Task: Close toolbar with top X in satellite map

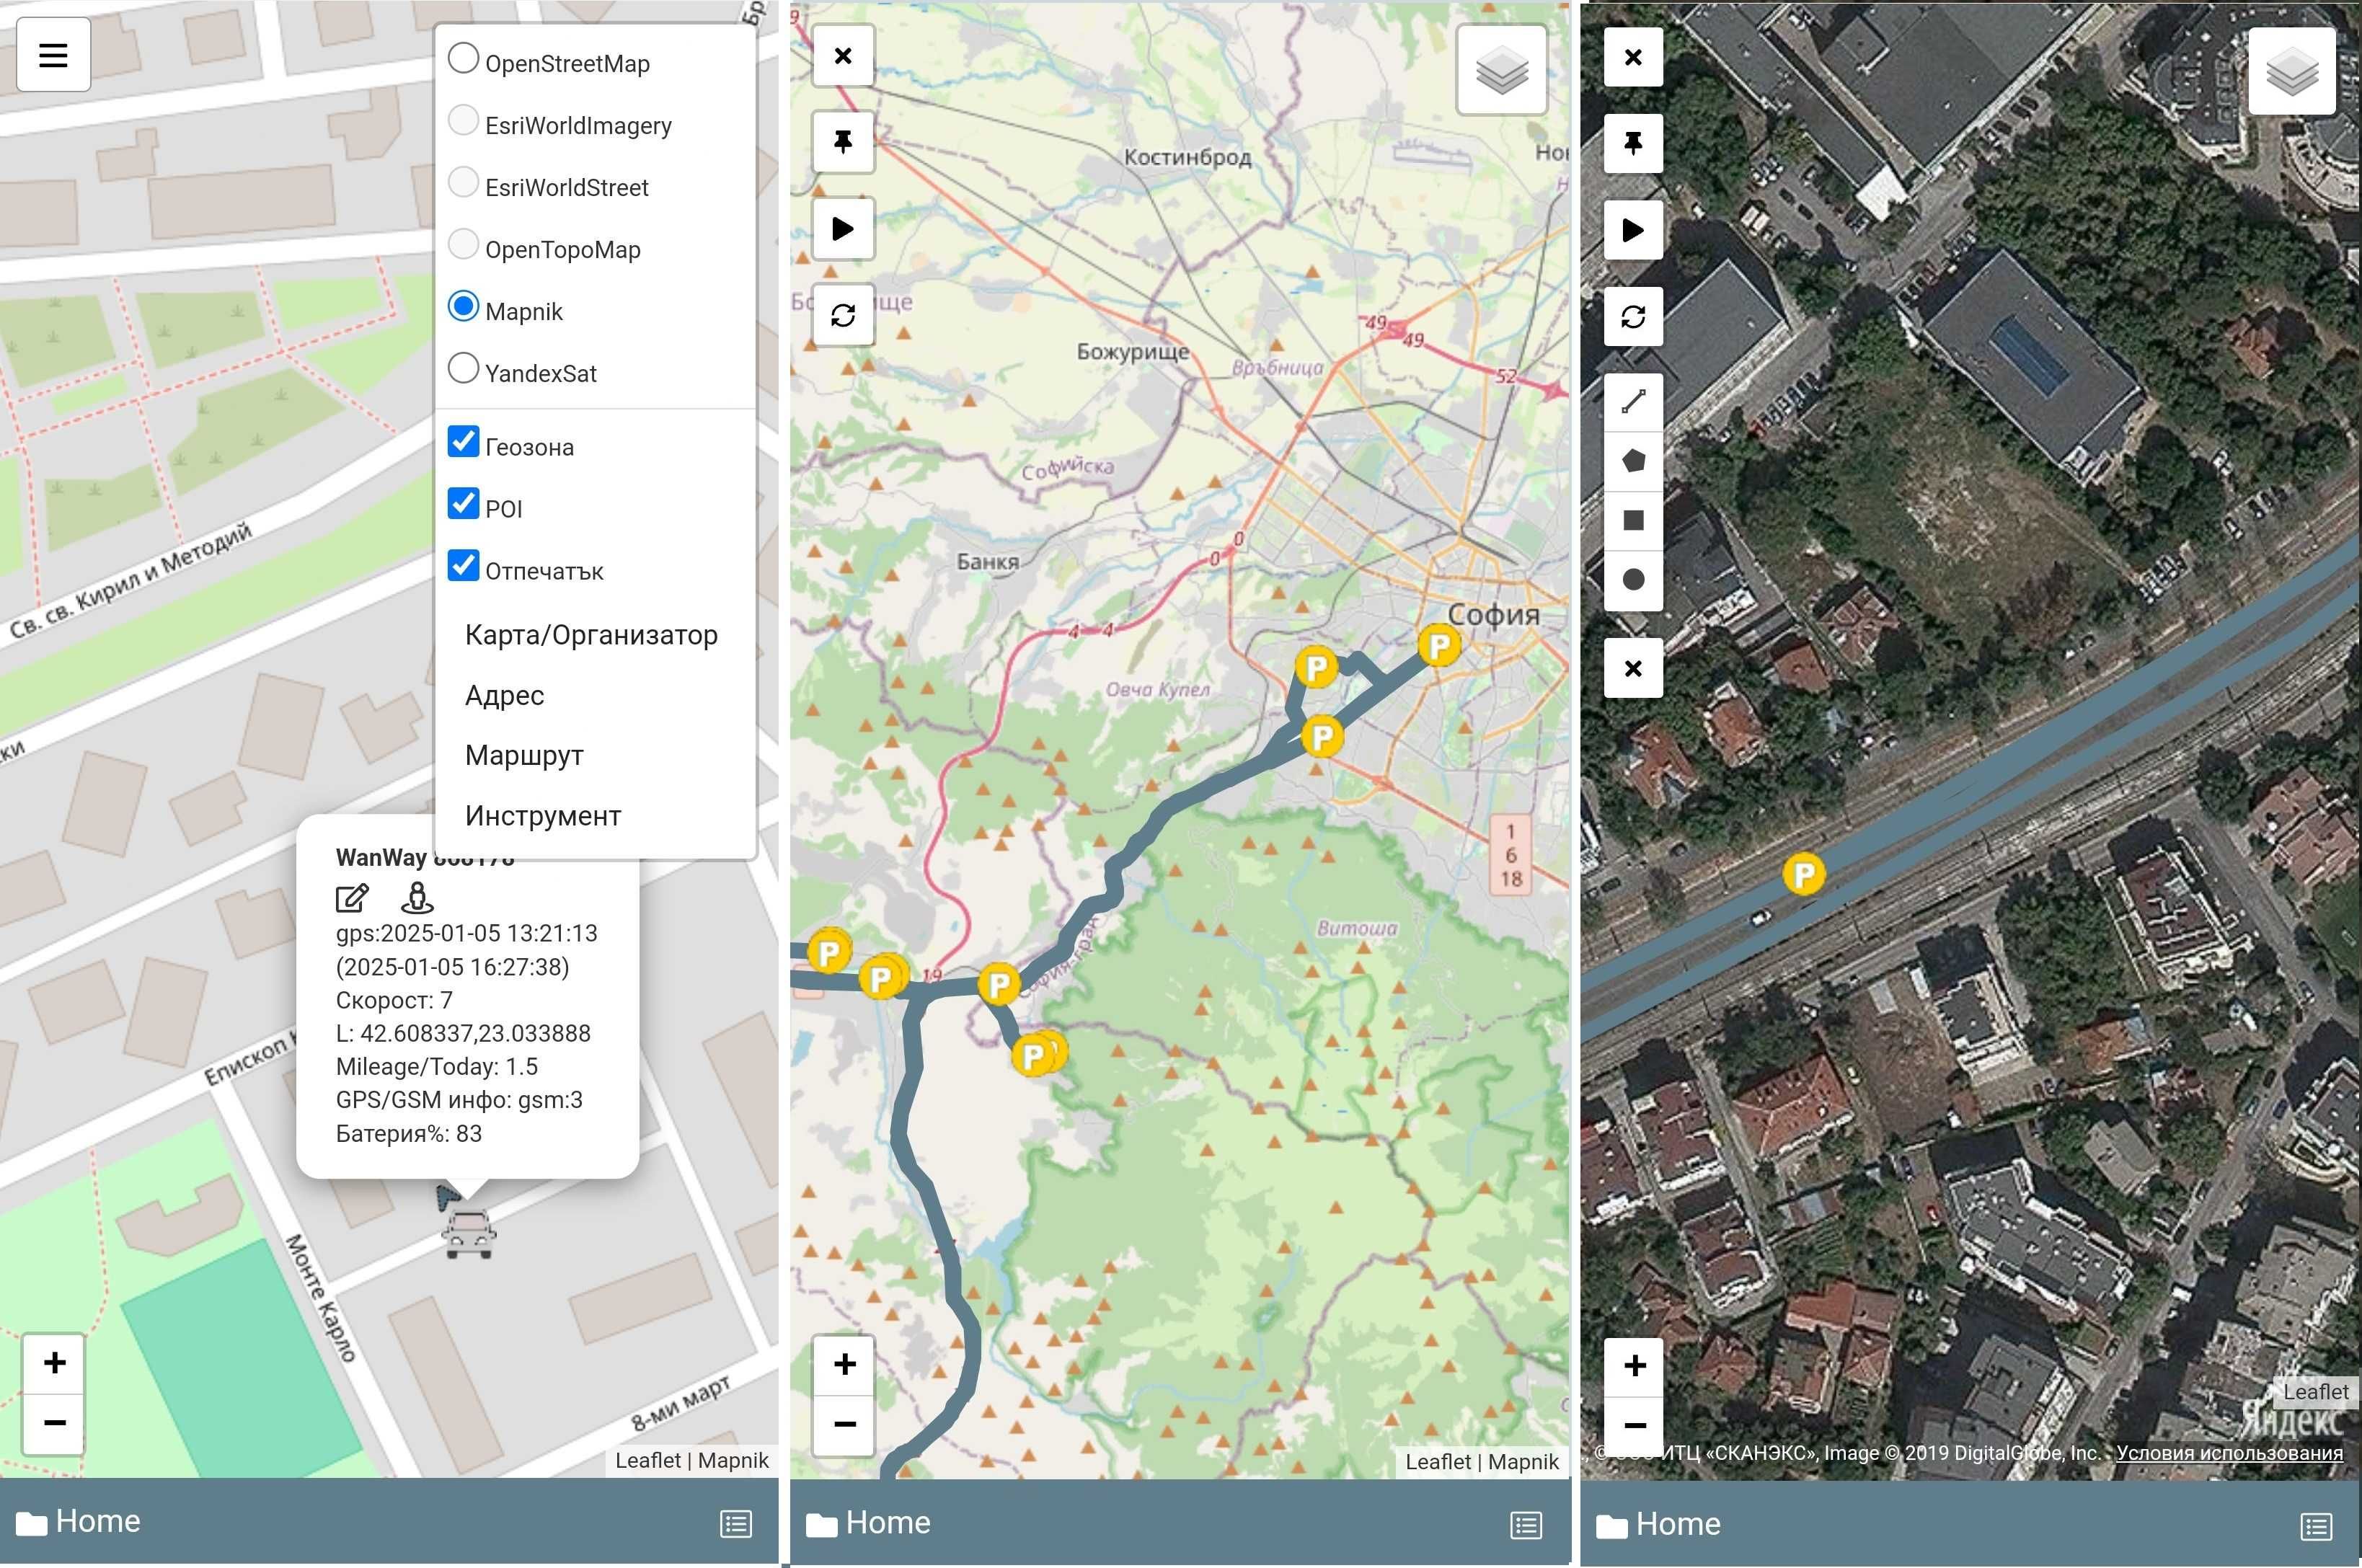Action: 1633,57
